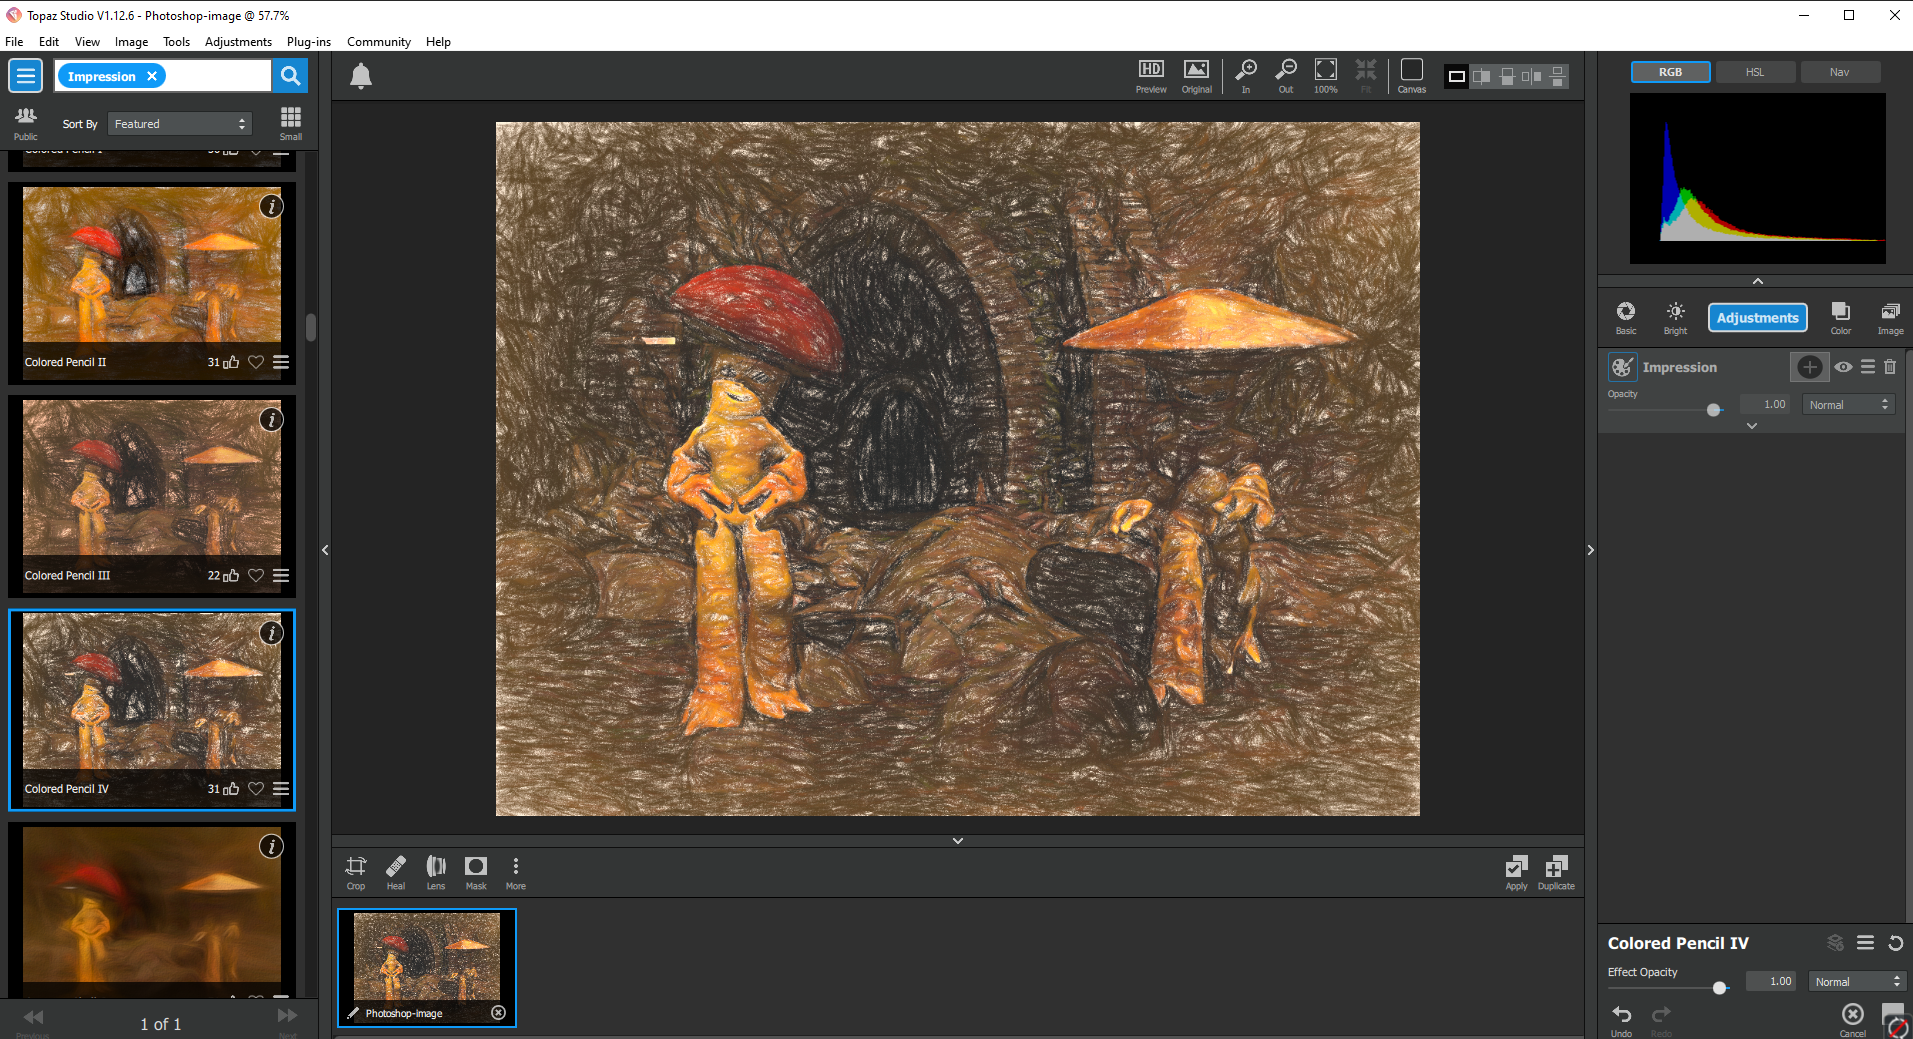Select the Crop tool
This screenshot has width=1913, height=1039.
356,872
